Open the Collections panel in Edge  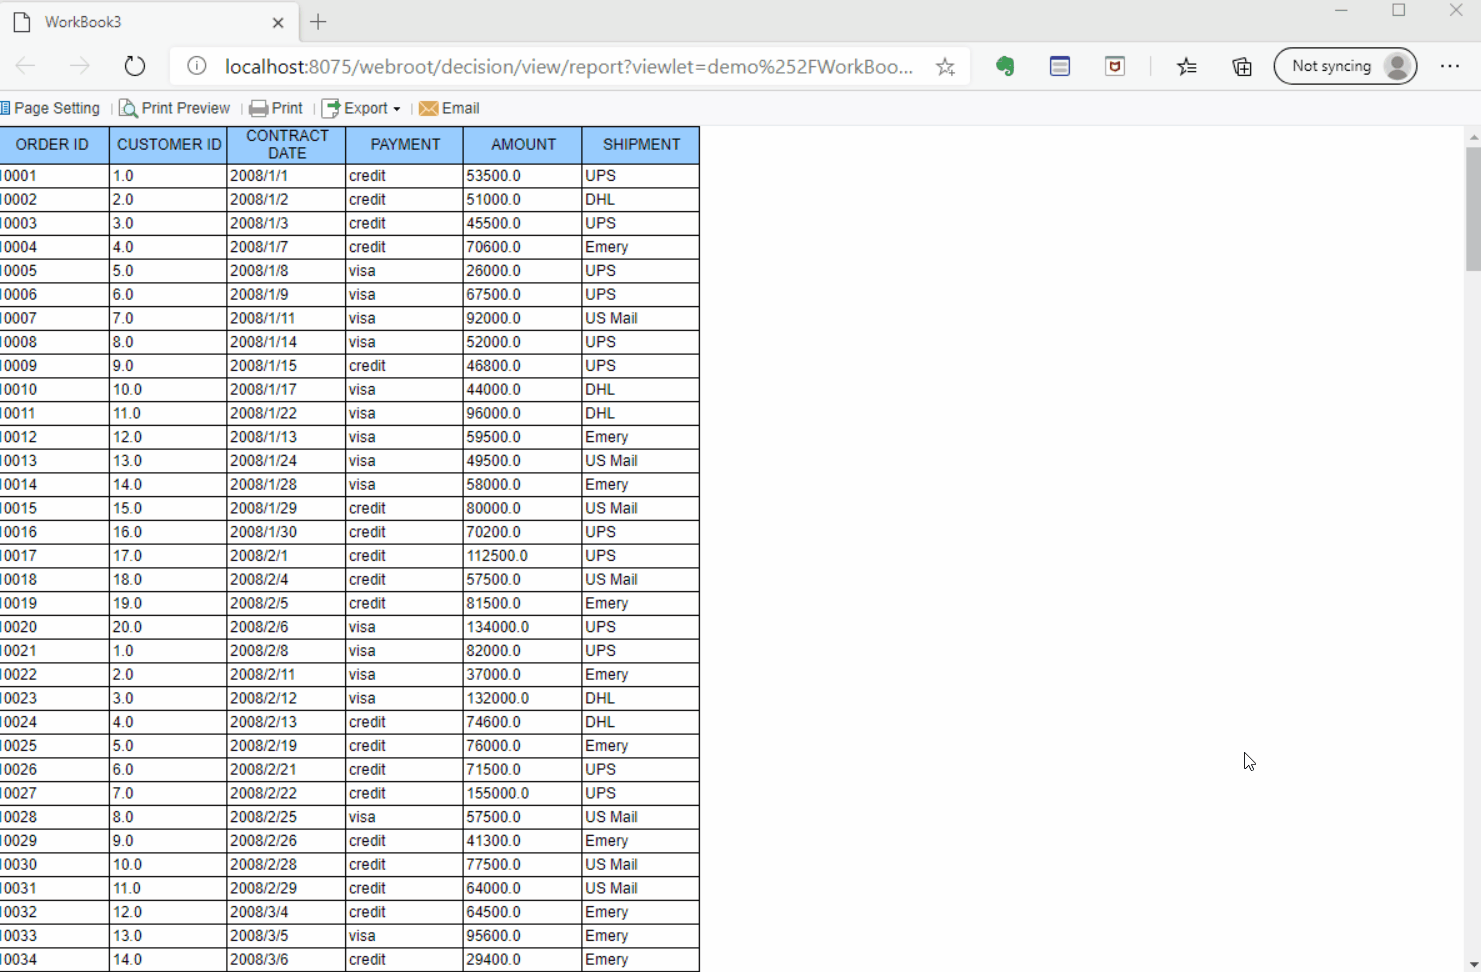(x=1241, y=66)
